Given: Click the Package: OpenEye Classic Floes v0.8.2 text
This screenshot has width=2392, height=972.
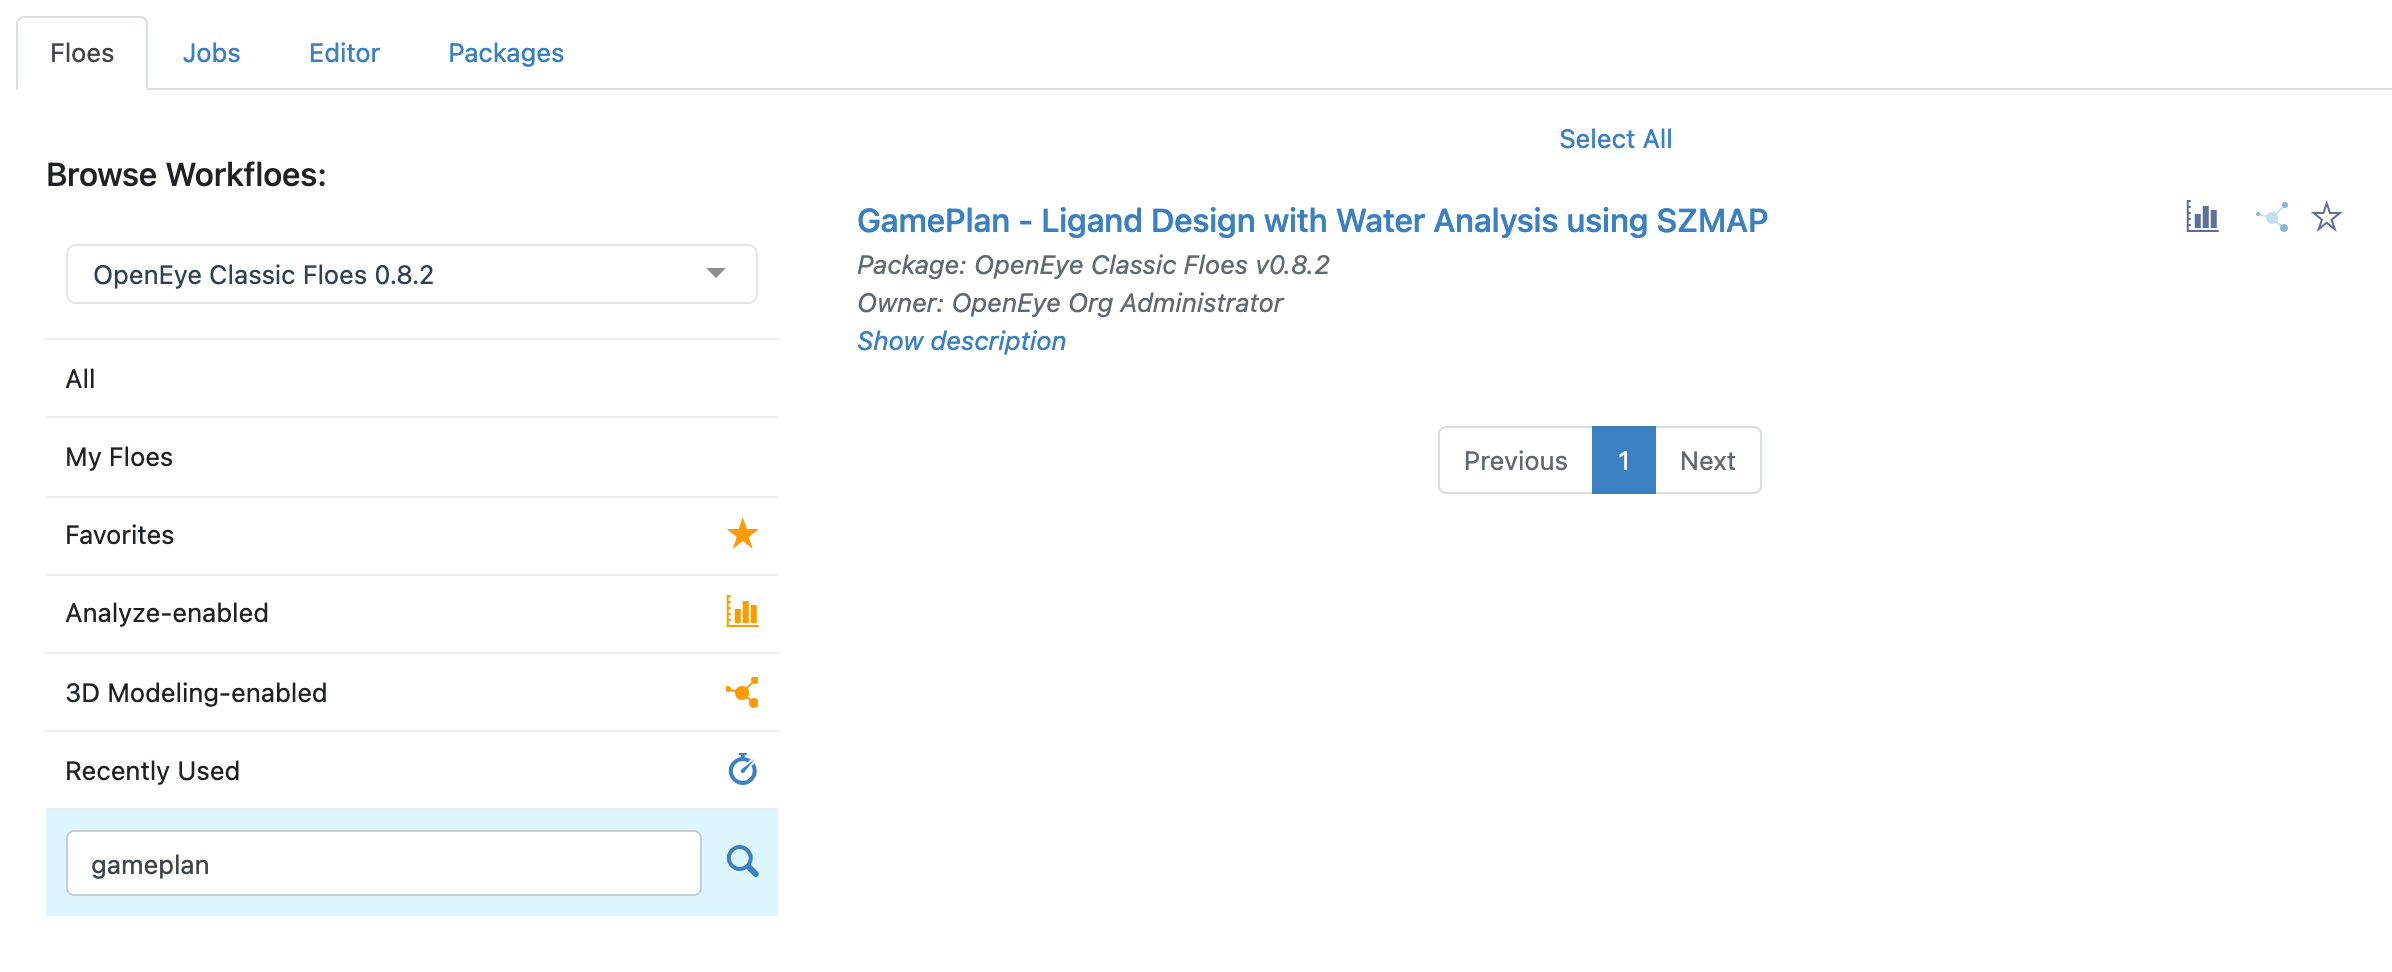Looking at the screenshot, I should [1093, 265].
